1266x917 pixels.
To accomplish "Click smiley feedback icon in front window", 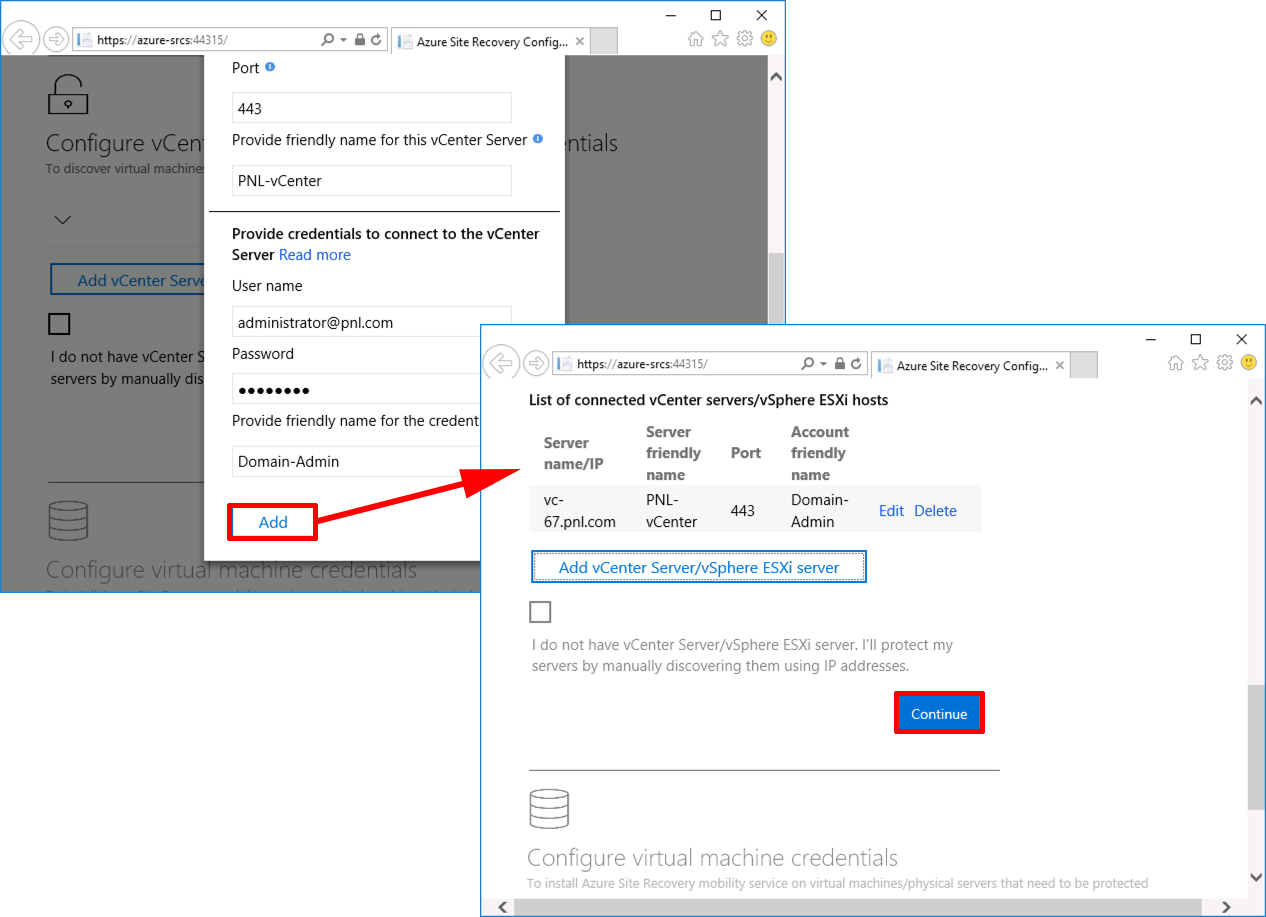I will 1249,363.
